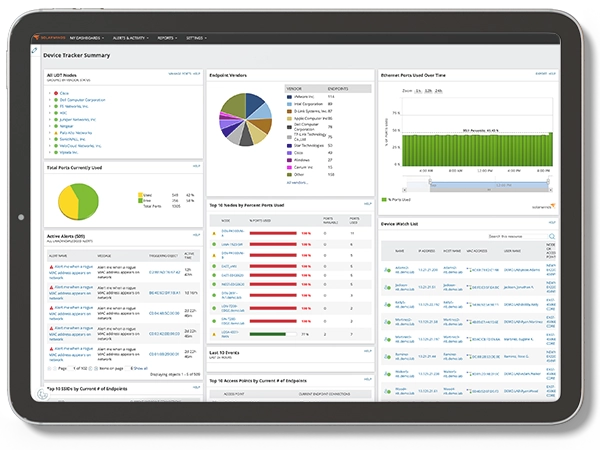Image resolution: width=600 pixels, height=450 pixels.
Task: Click the first rogue MAC alert icon
Action: pyautogui.click(x=51, y=265)
